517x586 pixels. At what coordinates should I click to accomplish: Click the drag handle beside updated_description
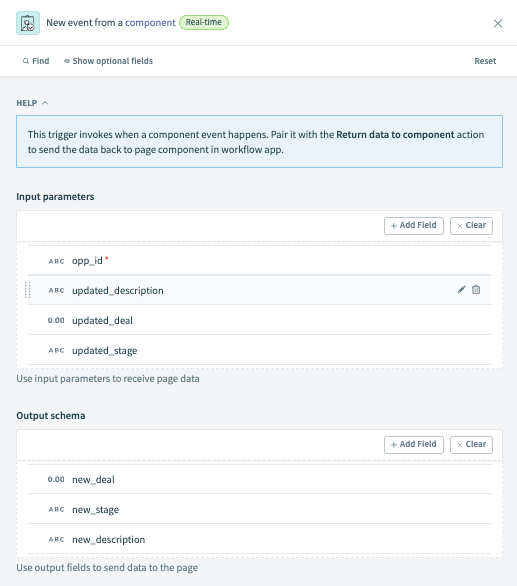pos(27,290)
